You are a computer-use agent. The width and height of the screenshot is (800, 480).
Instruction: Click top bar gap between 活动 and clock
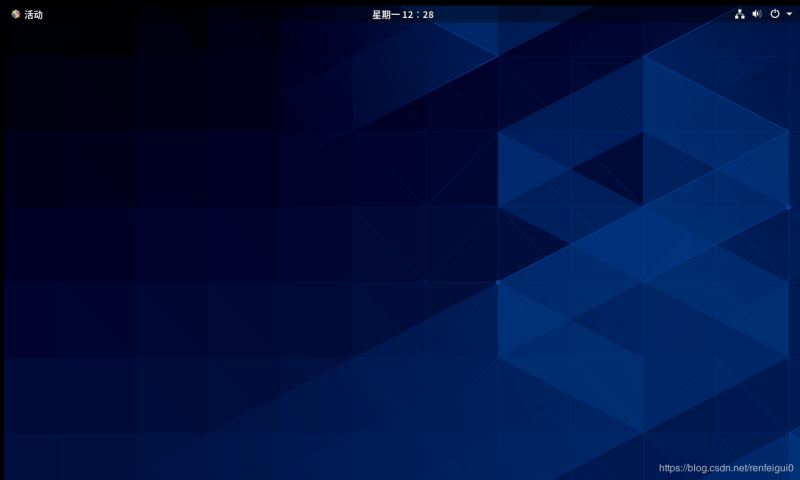point(200,14)
